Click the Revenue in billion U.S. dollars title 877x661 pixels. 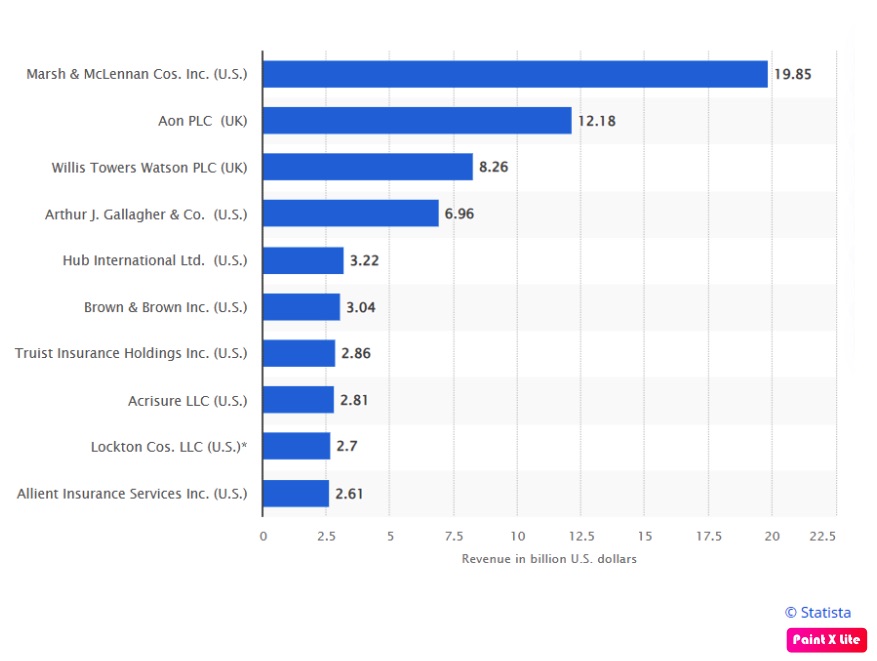point(549,559)
